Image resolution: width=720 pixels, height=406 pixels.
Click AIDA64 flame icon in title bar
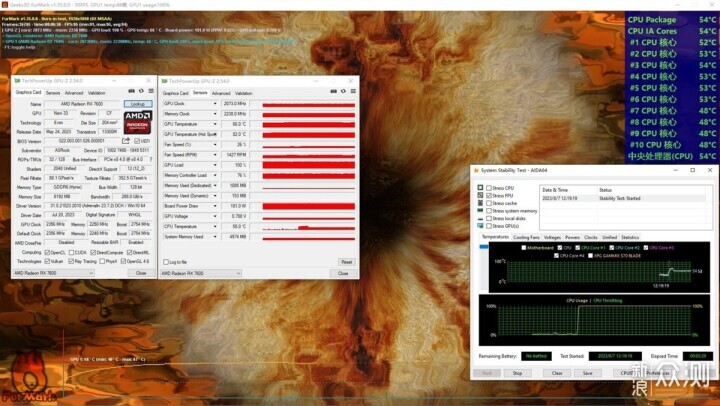click(476, 170)
